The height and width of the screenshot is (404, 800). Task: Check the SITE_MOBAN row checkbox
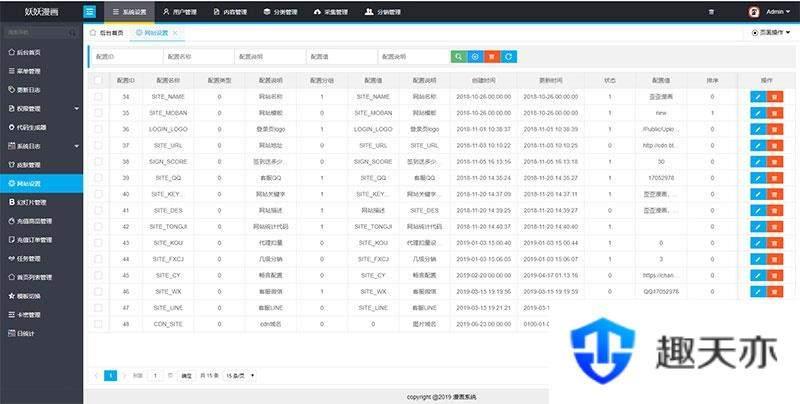[x=98, y=113]
